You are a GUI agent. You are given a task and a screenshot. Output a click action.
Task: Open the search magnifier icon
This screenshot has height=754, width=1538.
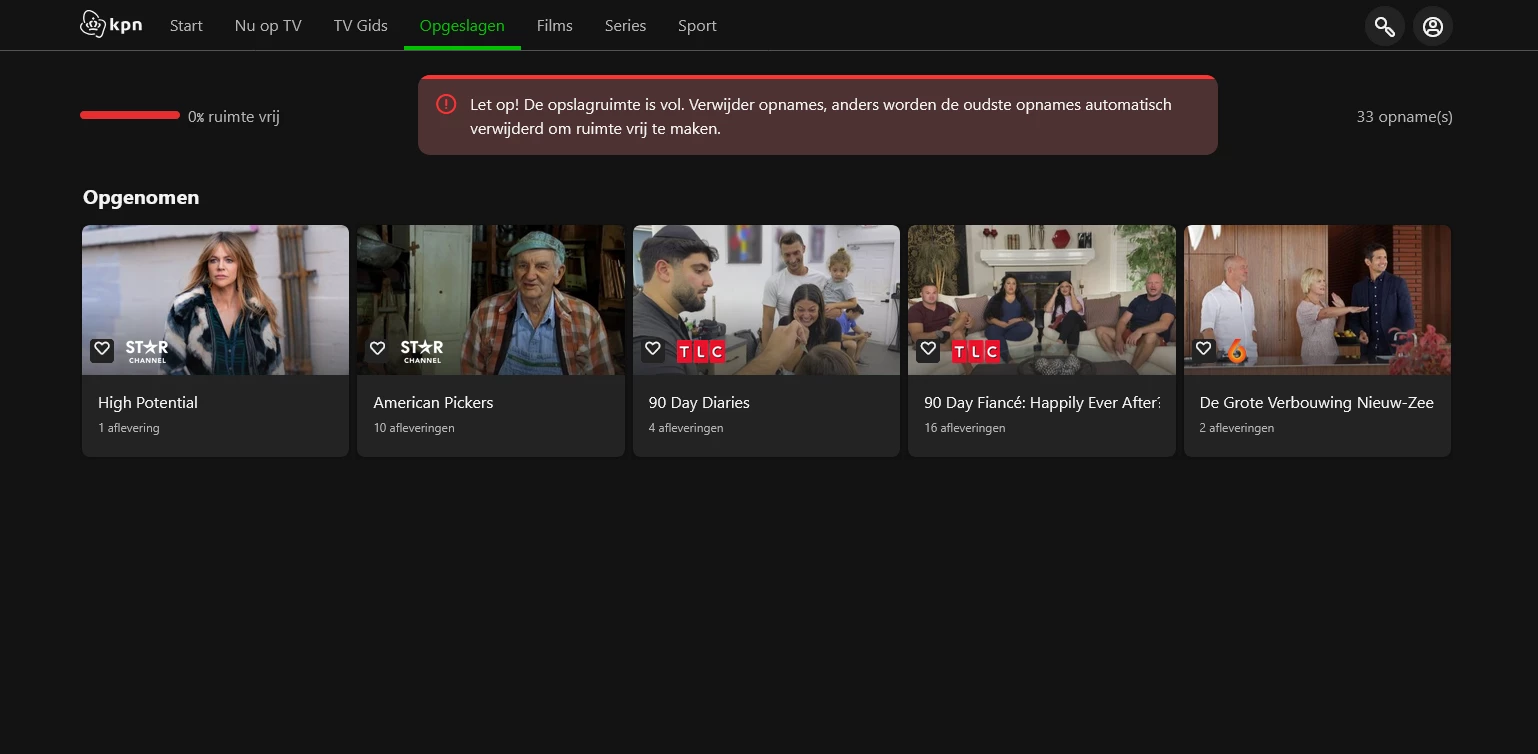pyautogui.click(x=1385, y=26)
